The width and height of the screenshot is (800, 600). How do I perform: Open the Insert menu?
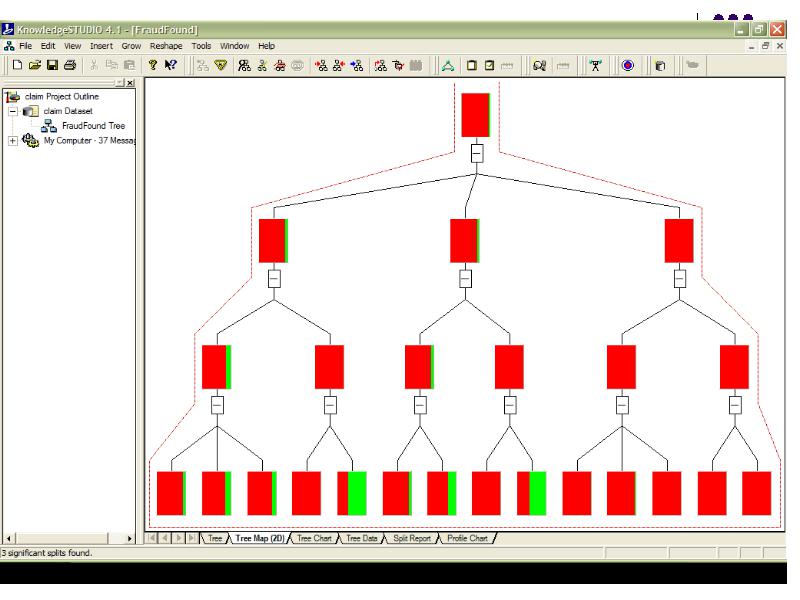102,46
